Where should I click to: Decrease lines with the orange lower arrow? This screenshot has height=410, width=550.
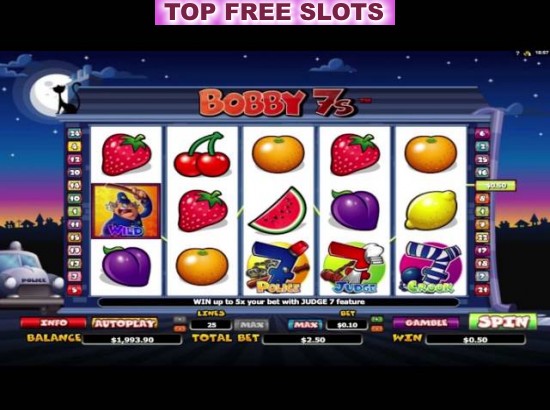[180, 329]
